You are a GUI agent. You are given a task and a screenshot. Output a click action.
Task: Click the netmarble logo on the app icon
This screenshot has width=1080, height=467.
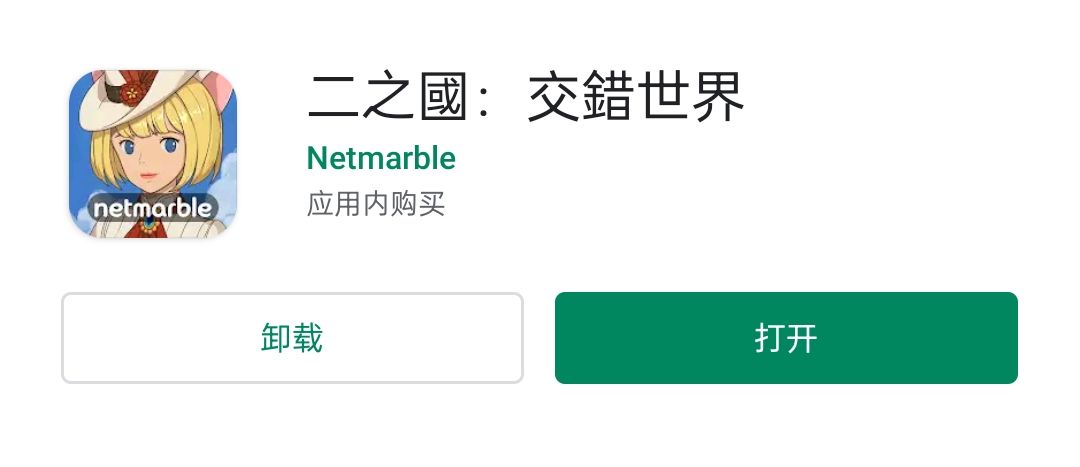153,207
